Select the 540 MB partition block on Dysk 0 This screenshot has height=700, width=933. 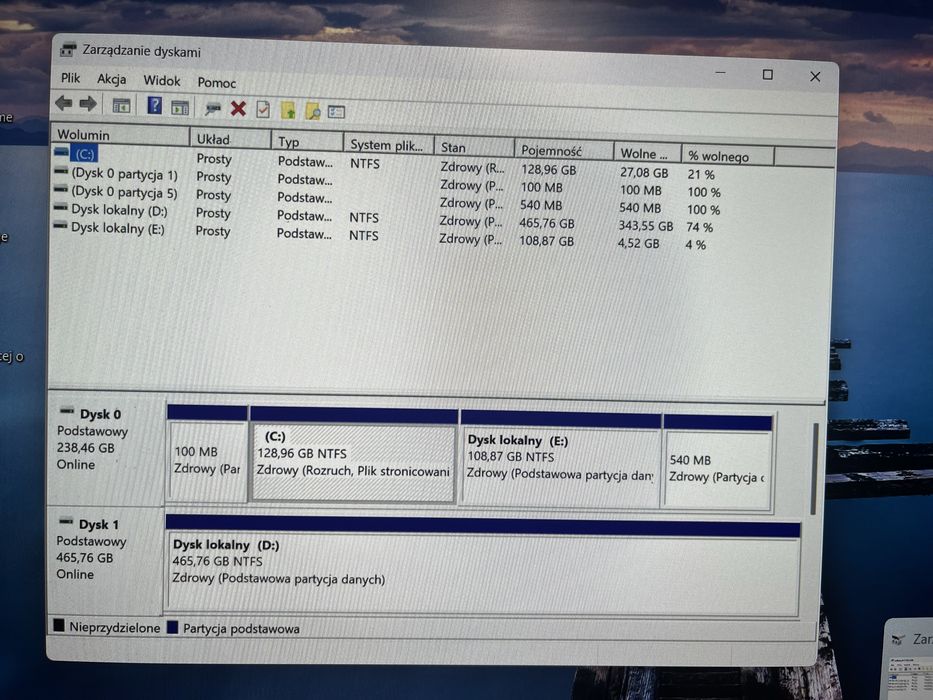718,463
